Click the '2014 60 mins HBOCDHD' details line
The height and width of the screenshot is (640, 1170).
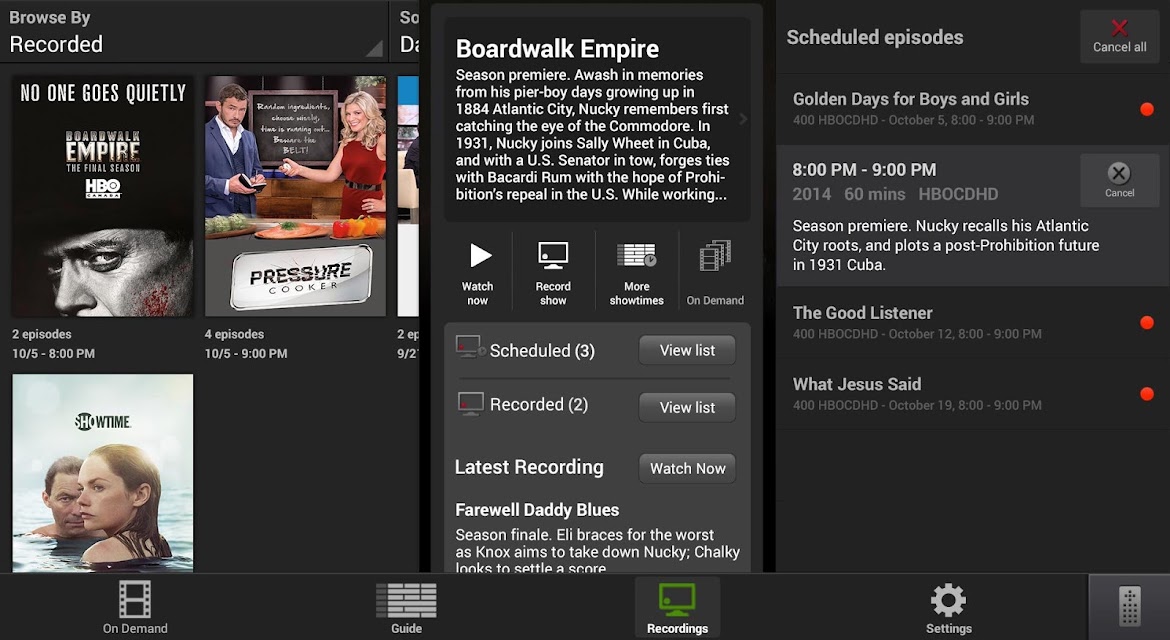click(895, 194)
